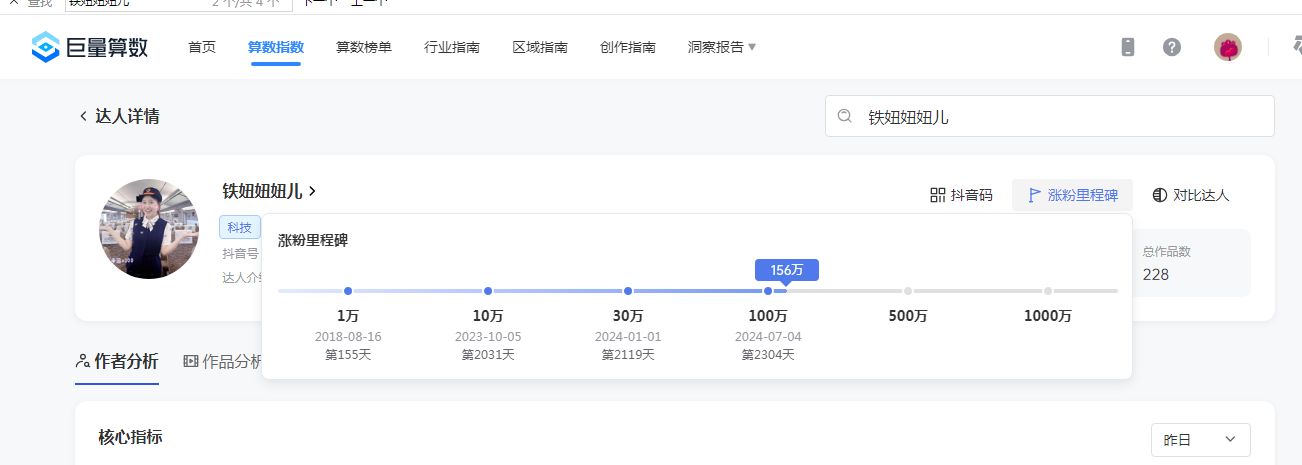Click the 达人详情 back link
The width and height of the screenshot is (1302, 465).
pyautogui.click(x=119, y=116)
